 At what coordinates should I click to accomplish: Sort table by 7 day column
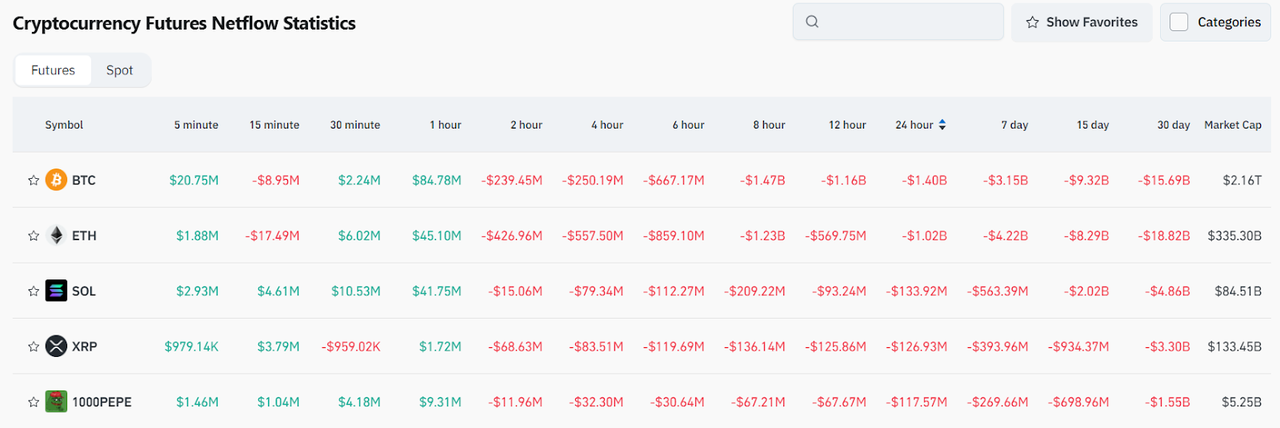[1013, 125]
